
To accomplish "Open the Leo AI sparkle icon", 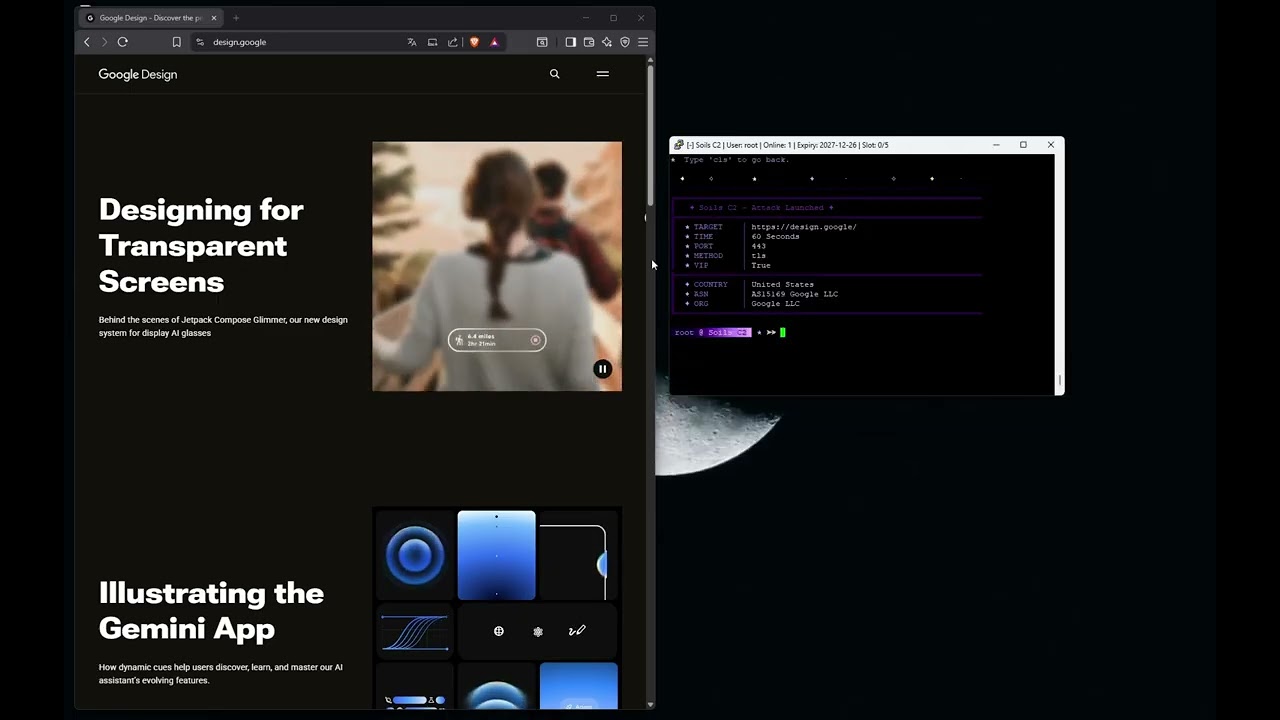I will pyautogui.click(x=607, y=42).
